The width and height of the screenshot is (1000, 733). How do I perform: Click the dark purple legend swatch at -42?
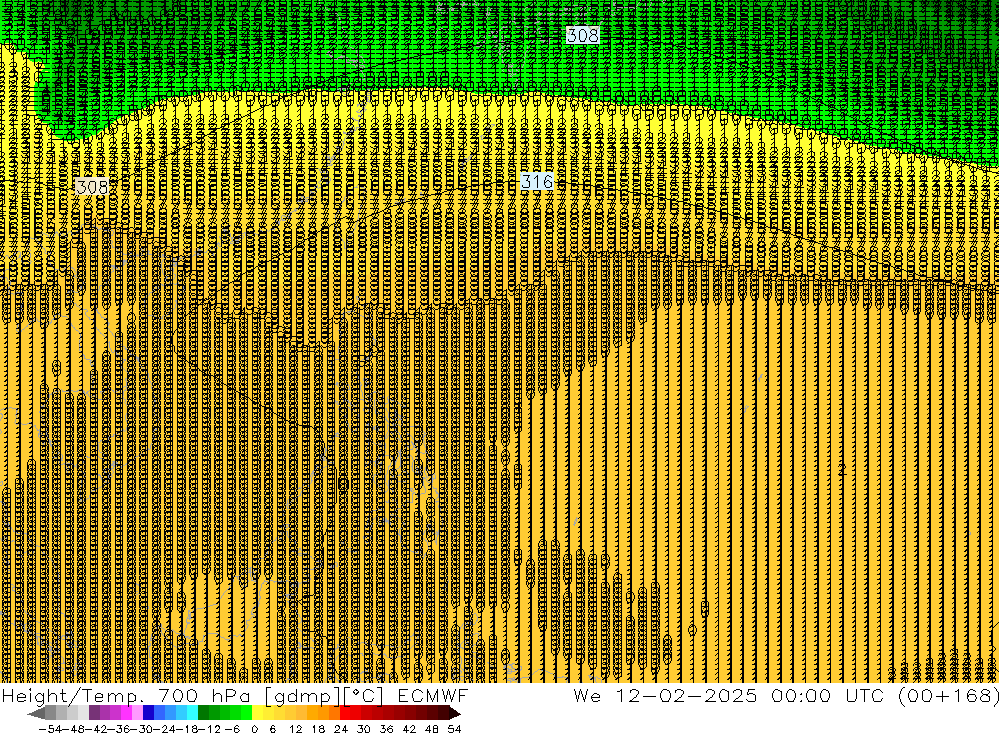[x=94, y=713]
